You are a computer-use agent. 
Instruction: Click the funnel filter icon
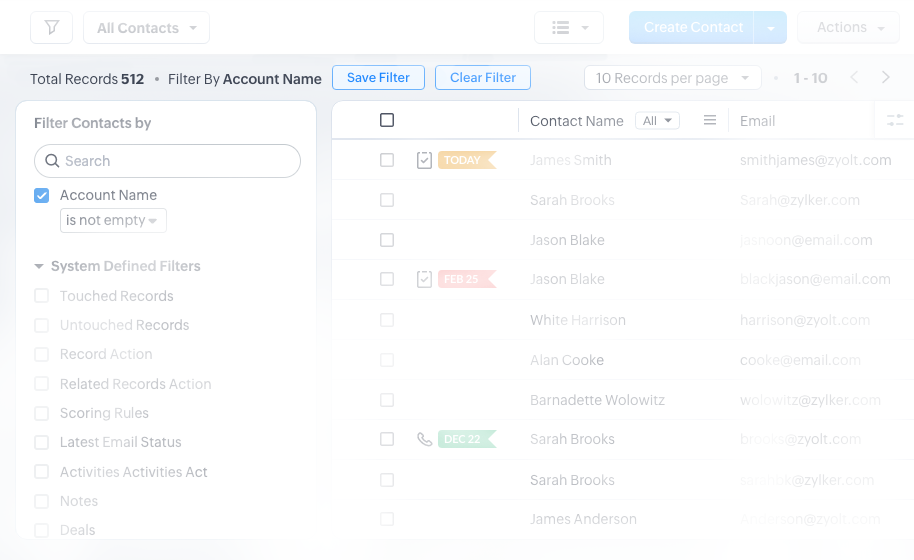tap(51, 28)
